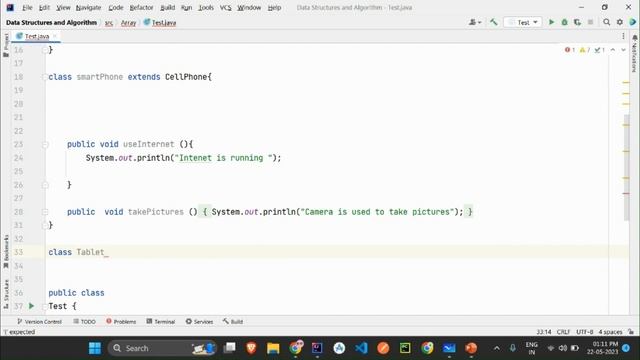Close the Test.java editor tab
This screenshot has height=360, width=640.
pos(55,36)
